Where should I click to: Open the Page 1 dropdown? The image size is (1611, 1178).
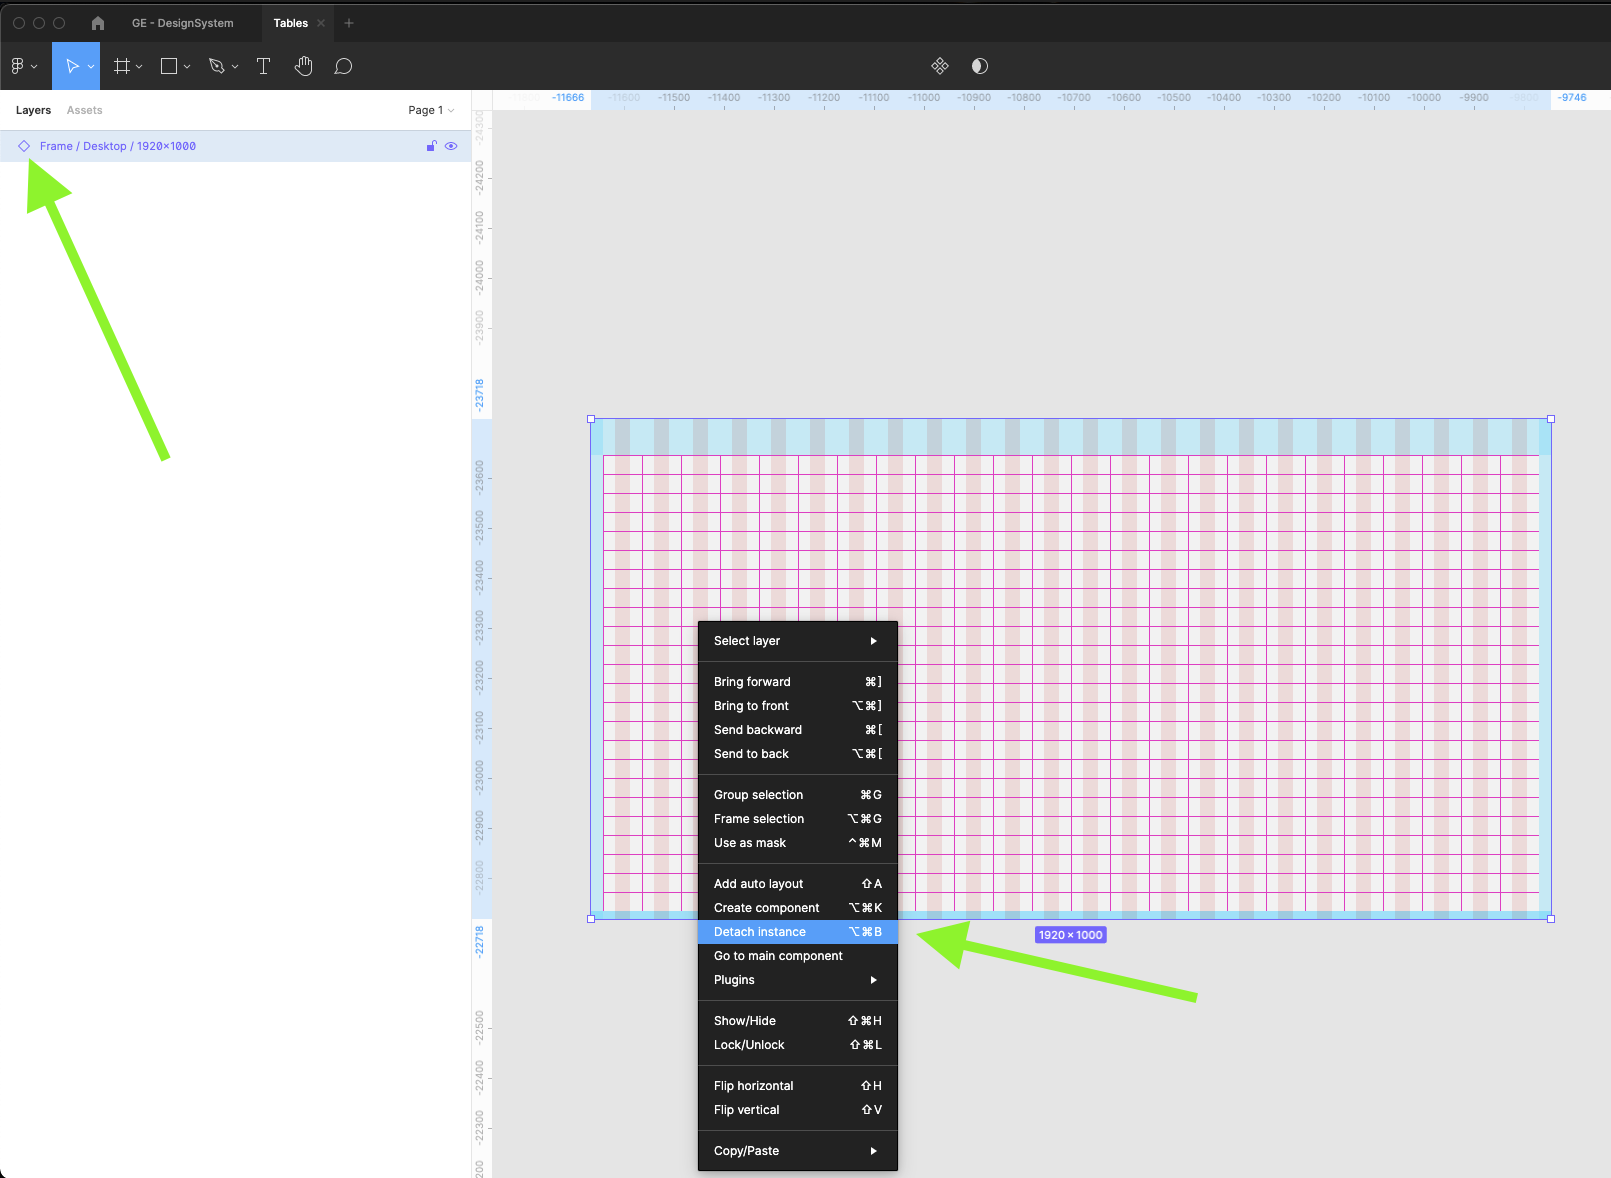pyautogui.click(x=431, y=110)
